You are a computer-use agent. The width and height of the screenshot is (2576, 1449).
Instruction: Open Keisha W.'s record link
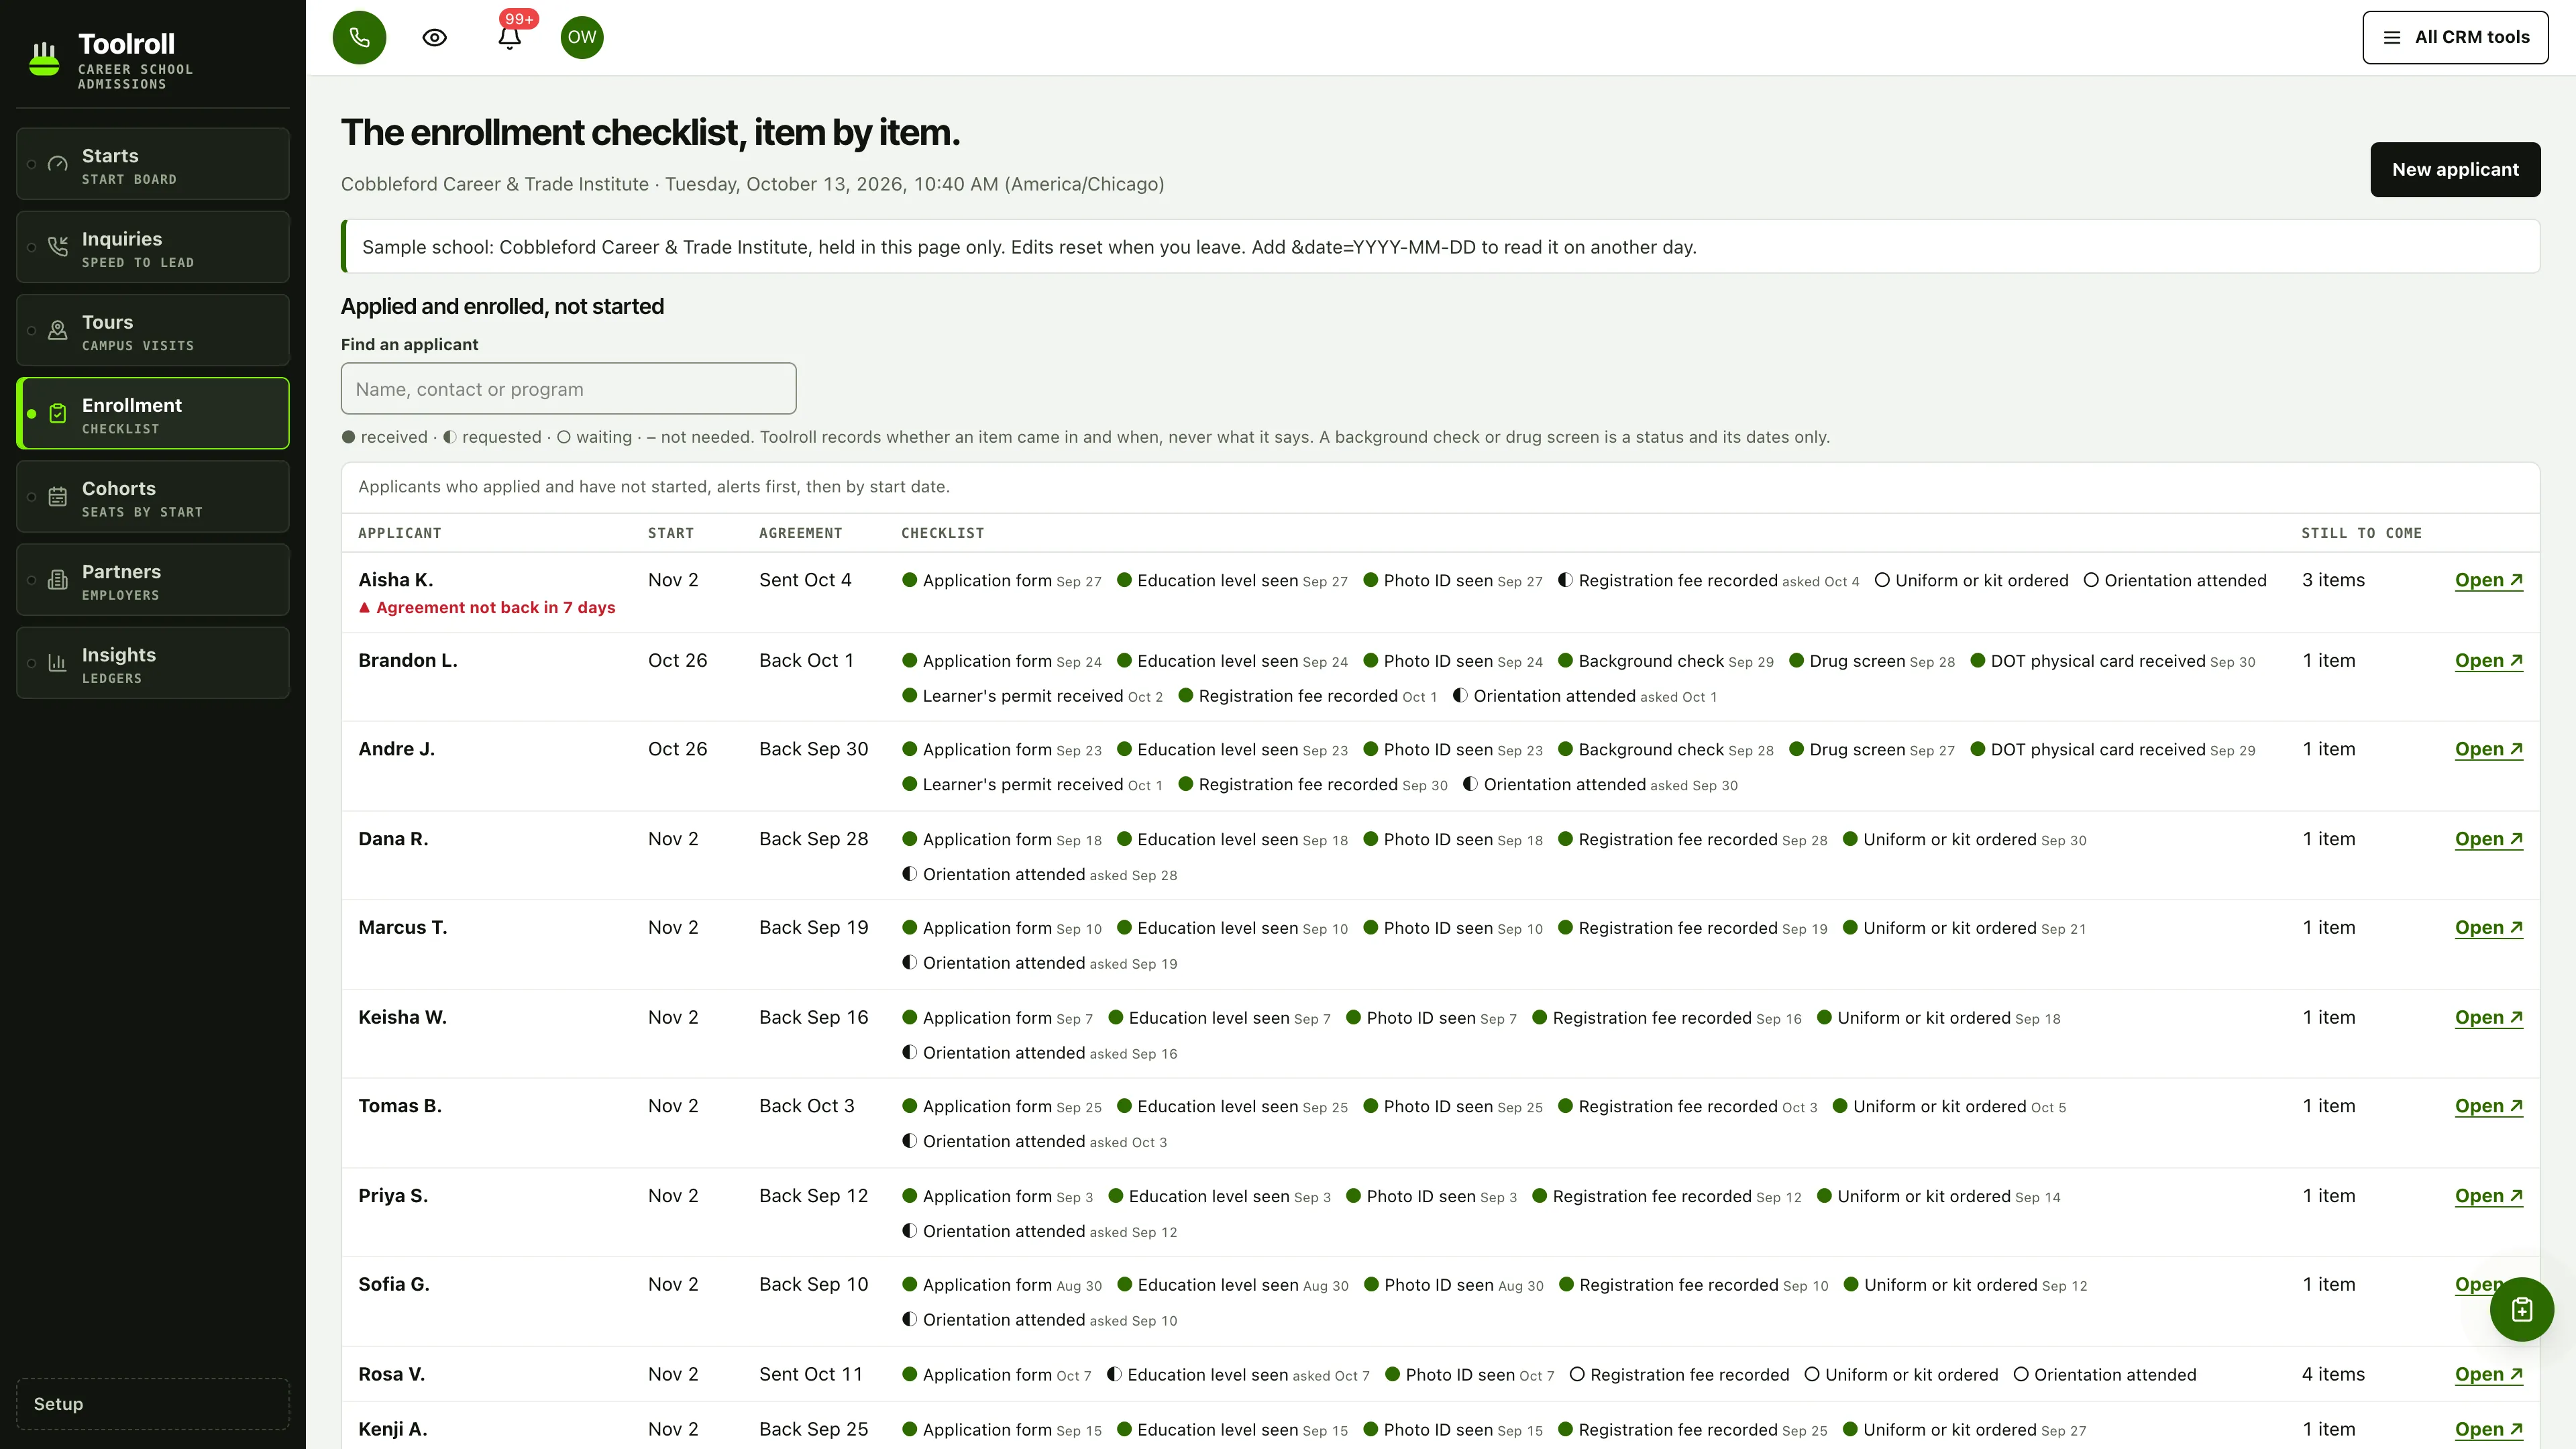coord(2488,1017)
